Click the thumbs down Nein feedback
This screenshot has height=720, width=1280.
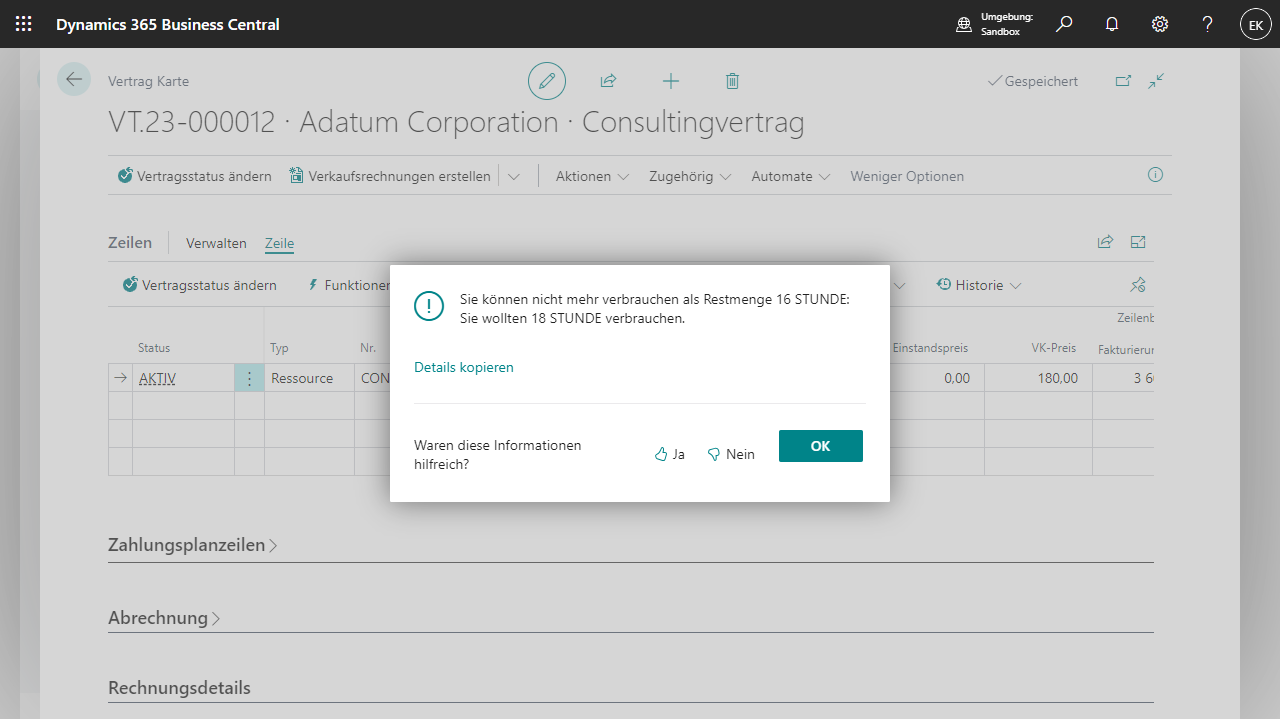pyautogui.click(x=731, y=454)
